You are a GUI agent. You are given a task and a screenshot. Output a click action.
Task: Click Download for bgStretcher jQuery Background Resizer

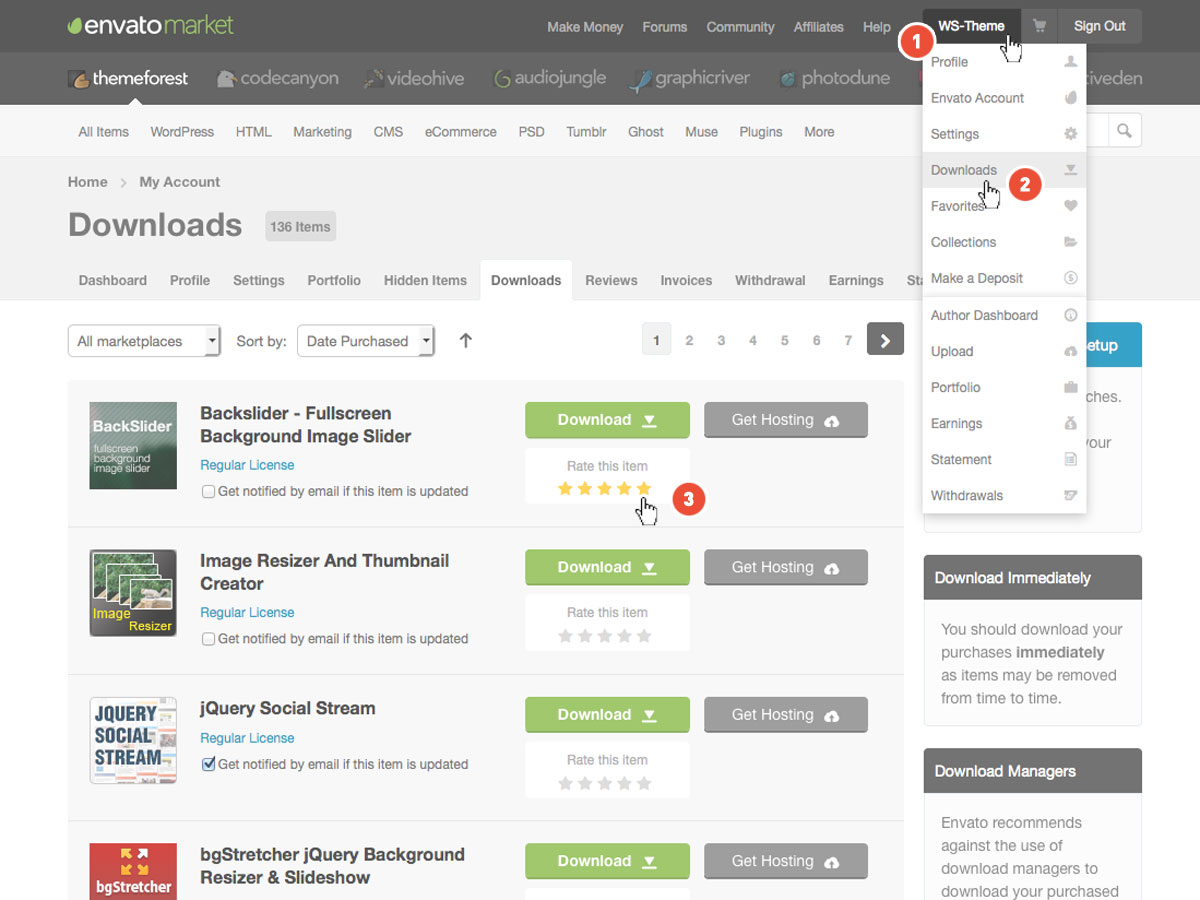[607, 861]
